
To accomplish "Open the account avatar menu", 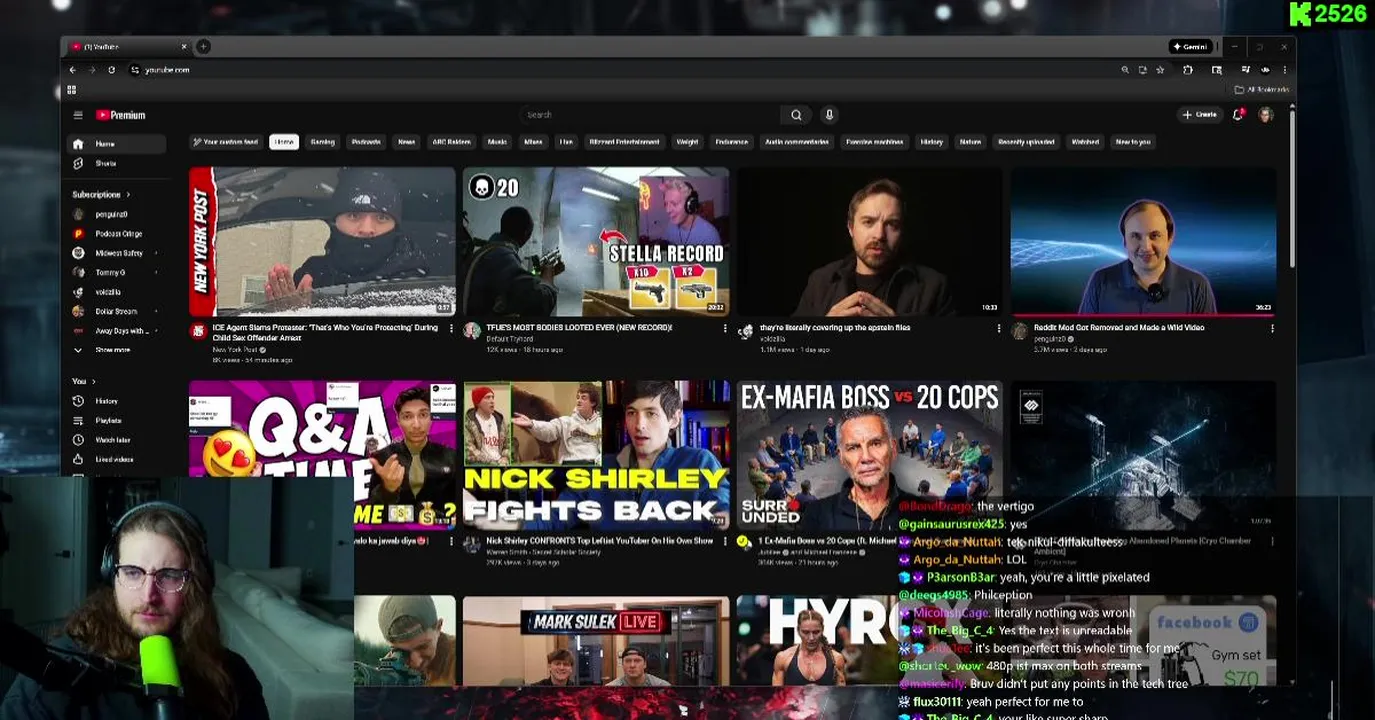I will click(1265, 115).
